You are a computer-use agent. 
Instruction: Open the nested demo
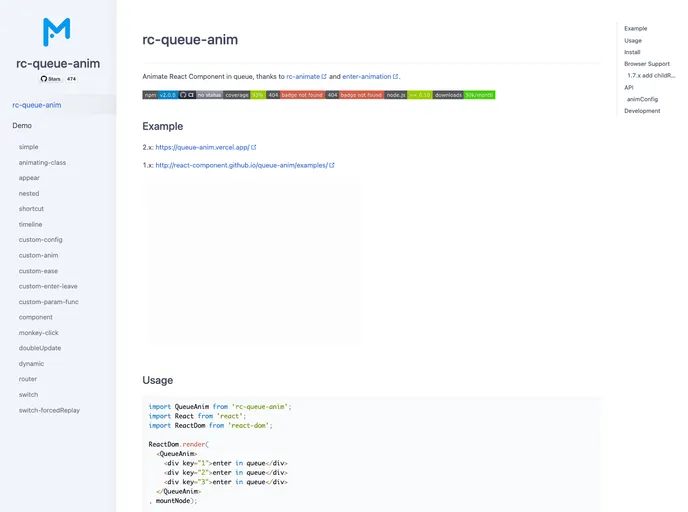pos(29,193)
